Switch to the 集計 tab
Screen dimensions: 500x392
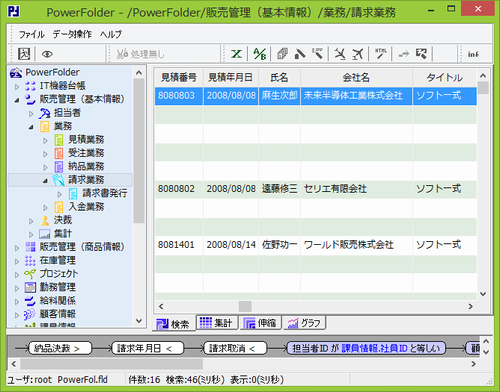pyautogui.click(x=217, y=323)
